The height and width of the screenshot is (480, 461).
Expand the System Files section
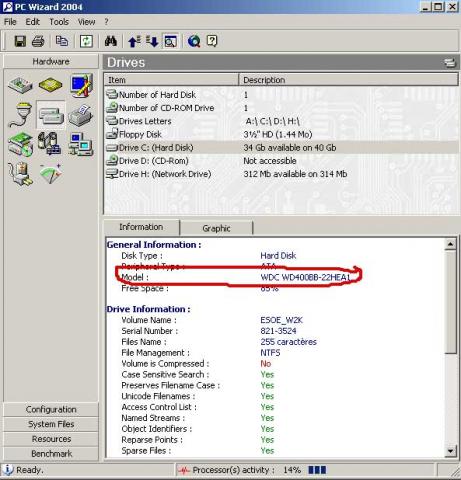click(51, 424)
